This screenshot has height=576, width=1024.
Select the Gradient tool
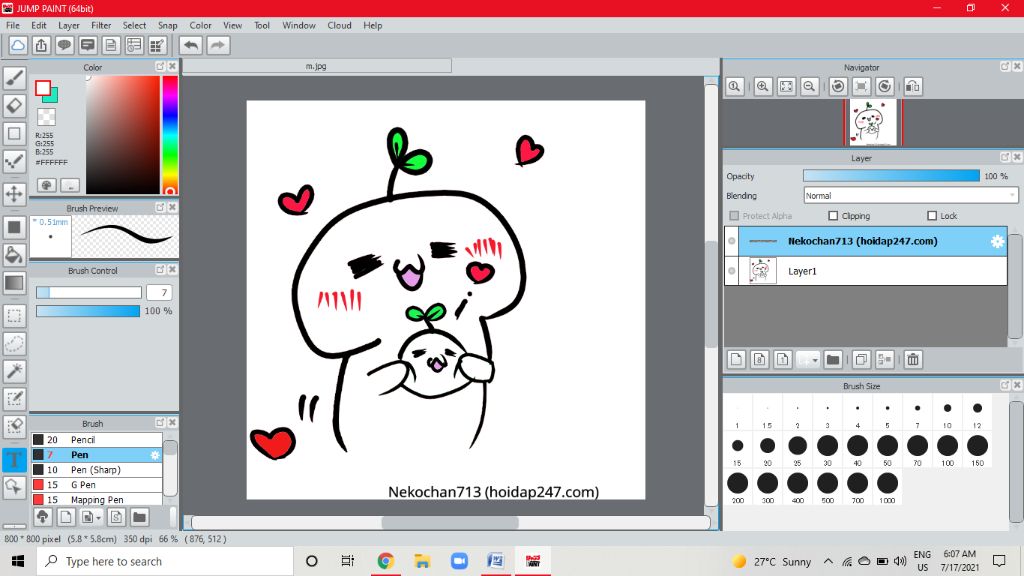tap(14, 283)
